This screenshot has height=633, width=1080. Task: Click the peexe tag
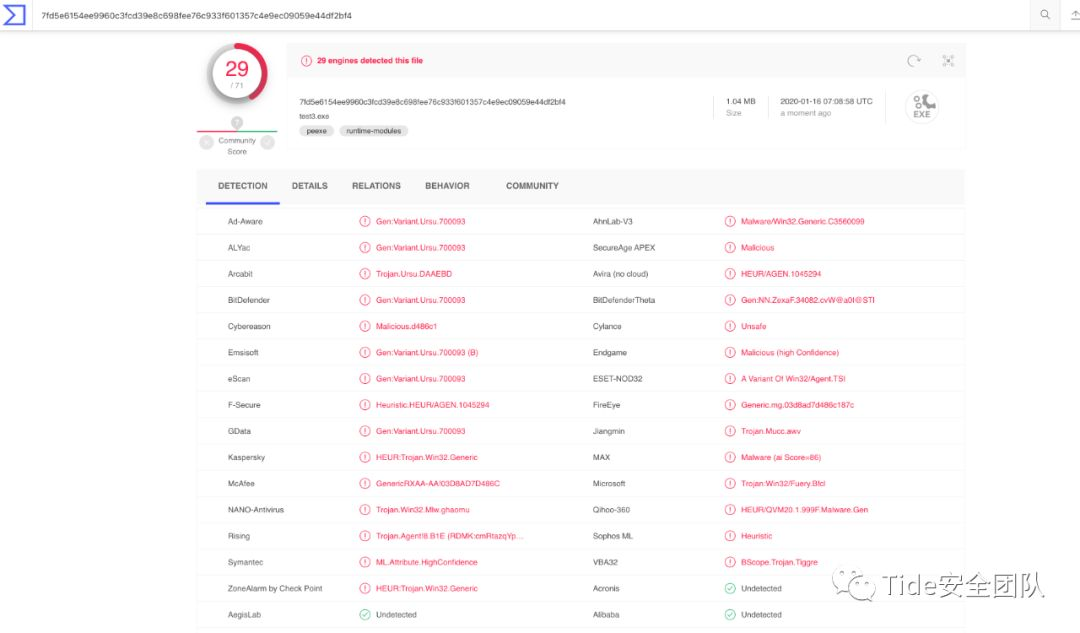coord(315,131)
